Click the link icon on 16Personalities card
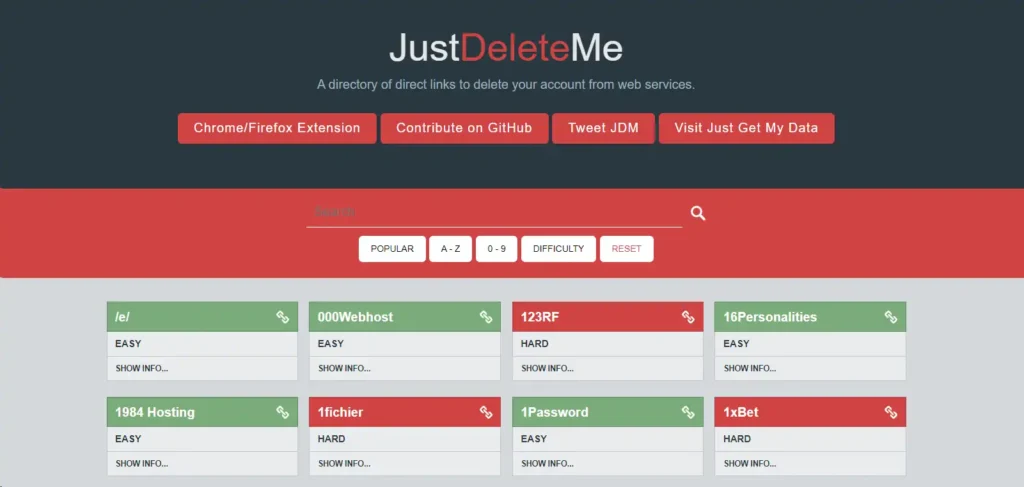The image size is (1024, 487). (891, 317)
